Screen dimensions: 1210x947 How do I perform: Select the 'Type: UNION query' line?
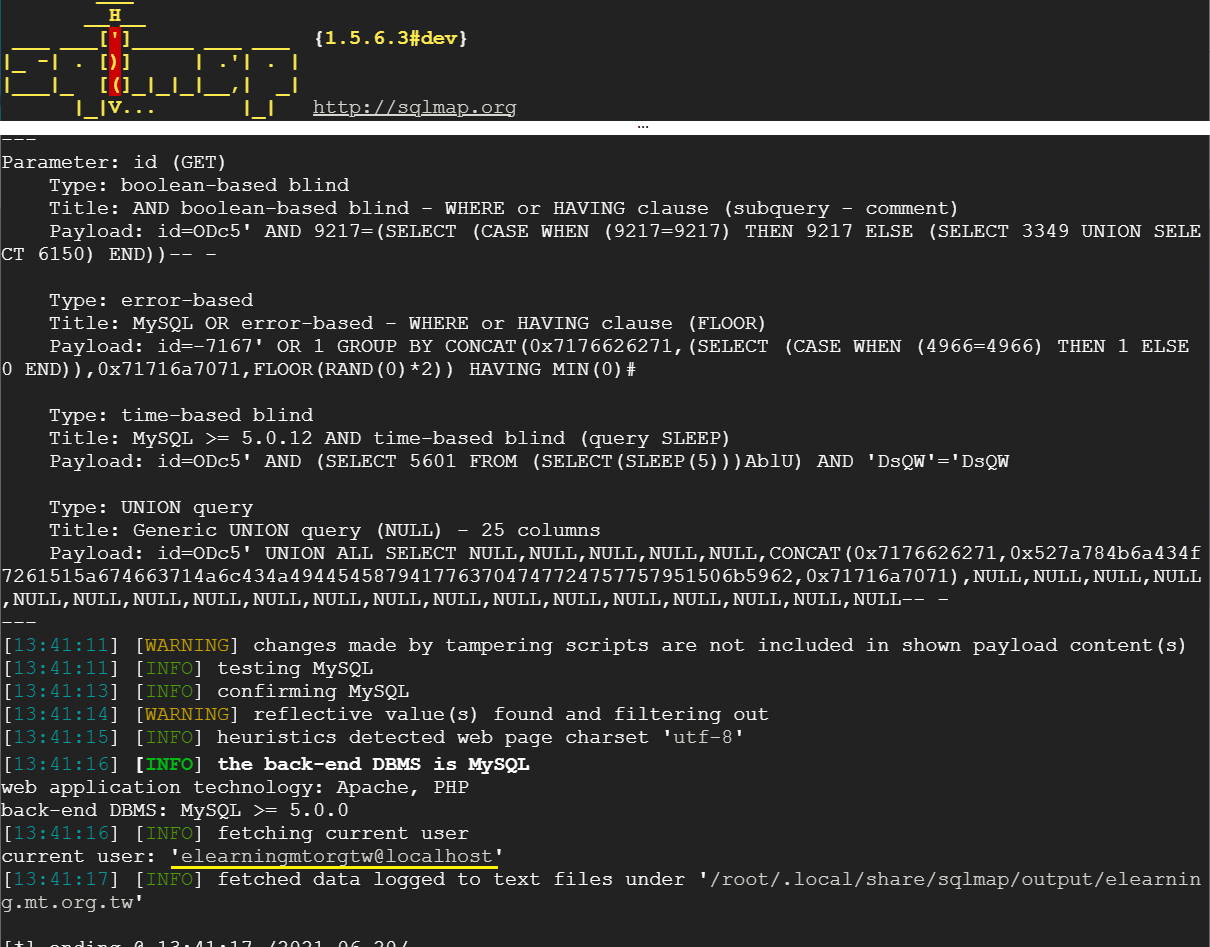coord(151,507)
